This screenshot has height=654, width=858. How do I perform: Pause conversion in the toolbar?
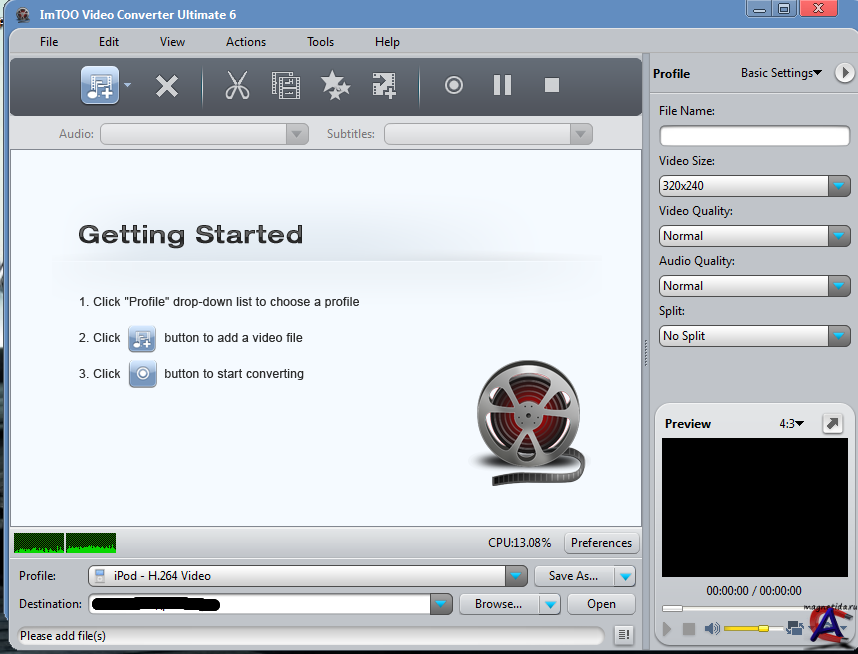coord(502,85)
